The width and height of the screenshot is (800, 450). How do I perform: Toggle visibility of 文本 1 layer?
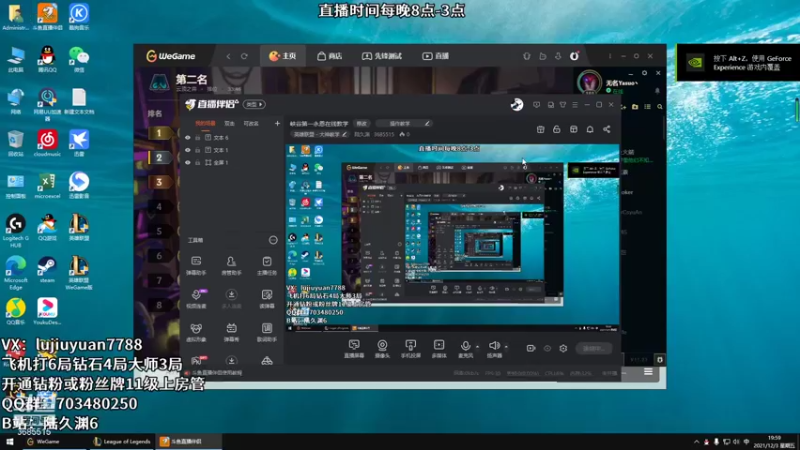coord(188,150)
